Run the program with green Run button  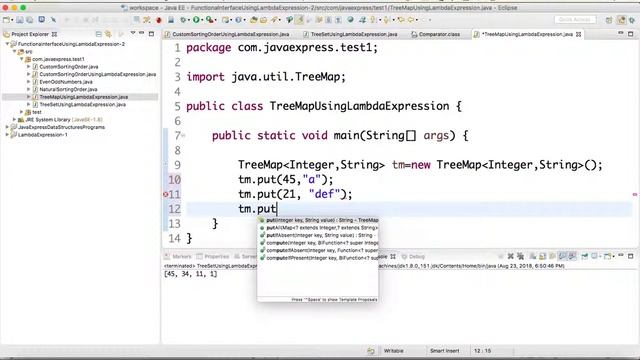(x=196, y=20)
